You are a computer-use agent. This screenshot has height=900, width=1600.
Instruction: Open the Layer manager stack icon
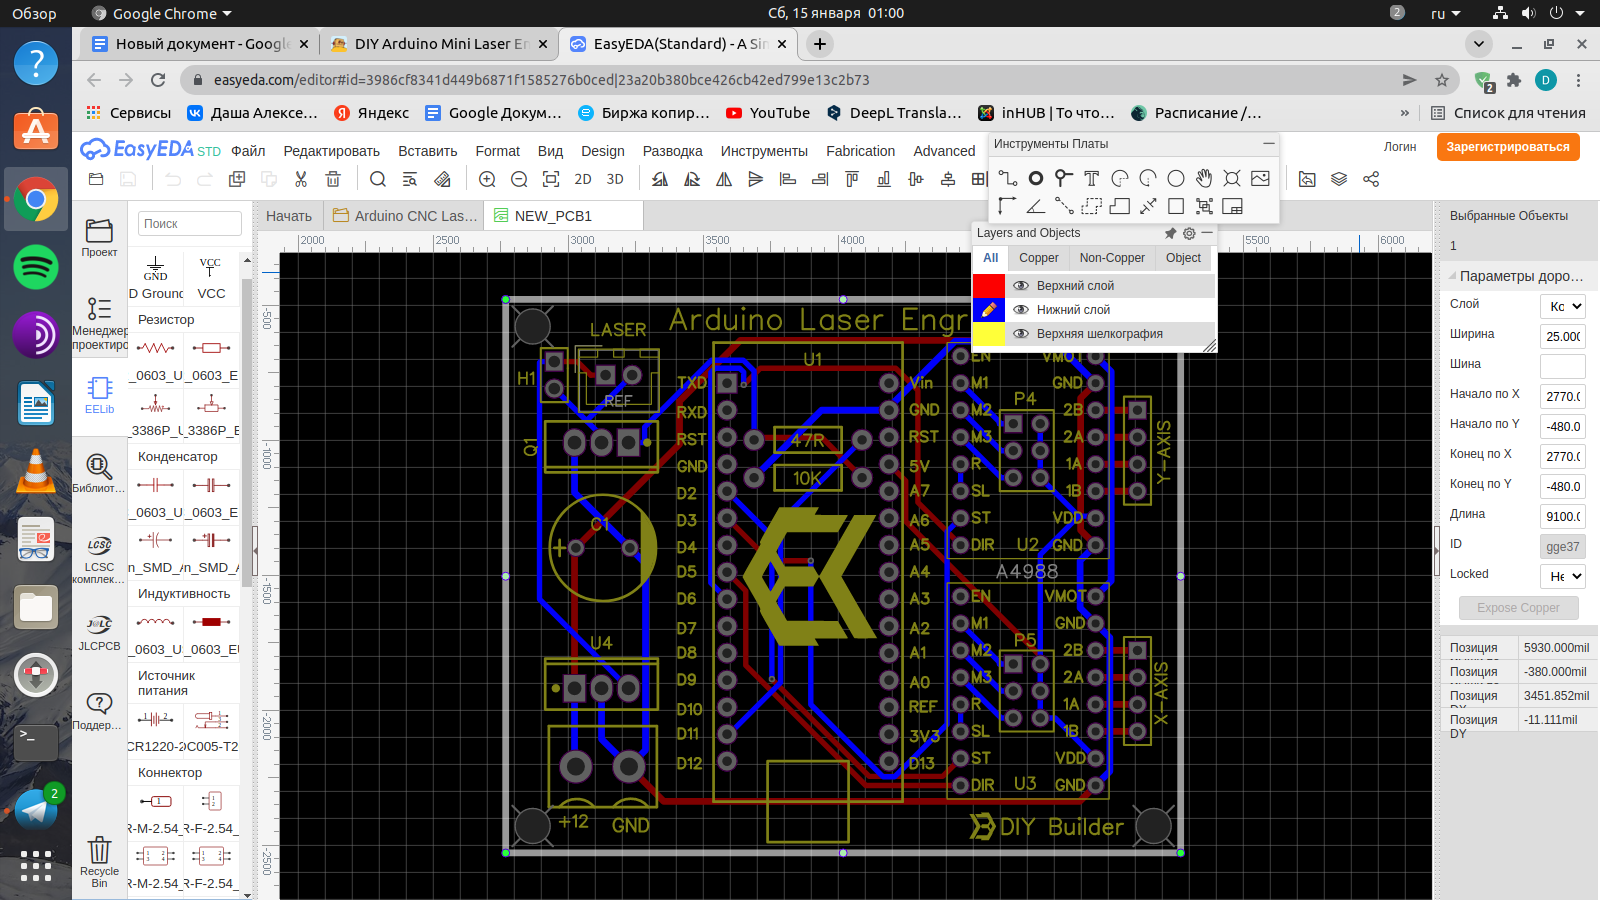coord(1339,179)
